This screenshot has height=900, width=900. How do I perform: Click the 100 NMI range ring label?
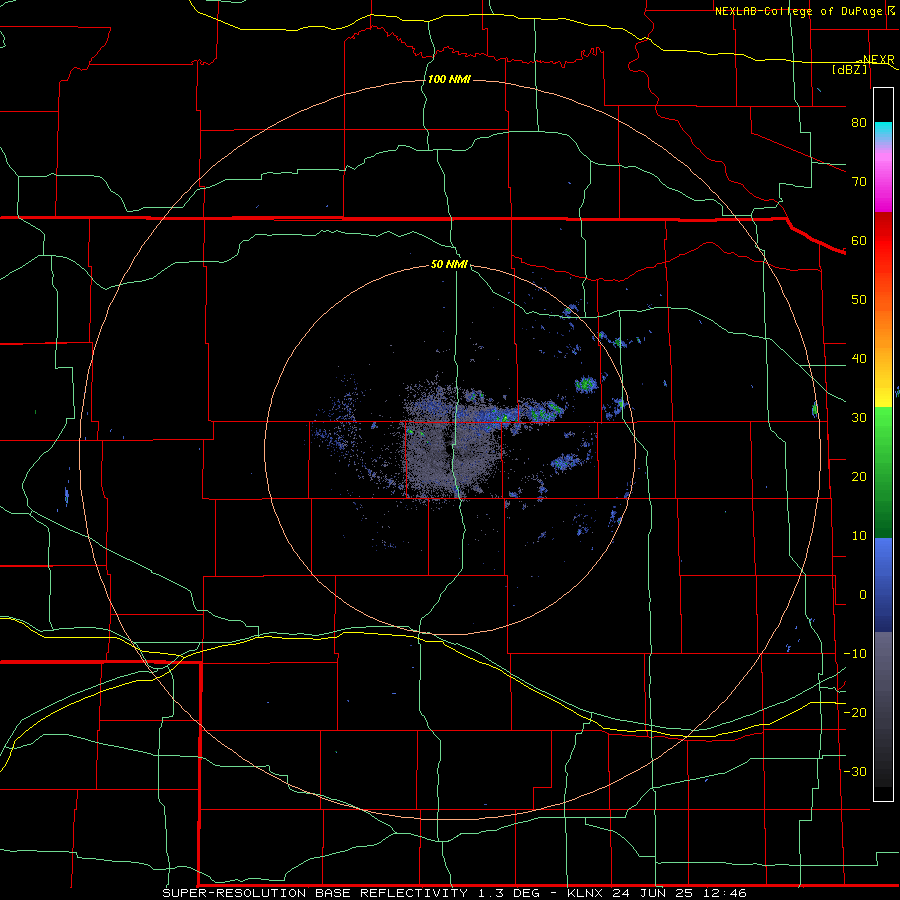[449, 79]
